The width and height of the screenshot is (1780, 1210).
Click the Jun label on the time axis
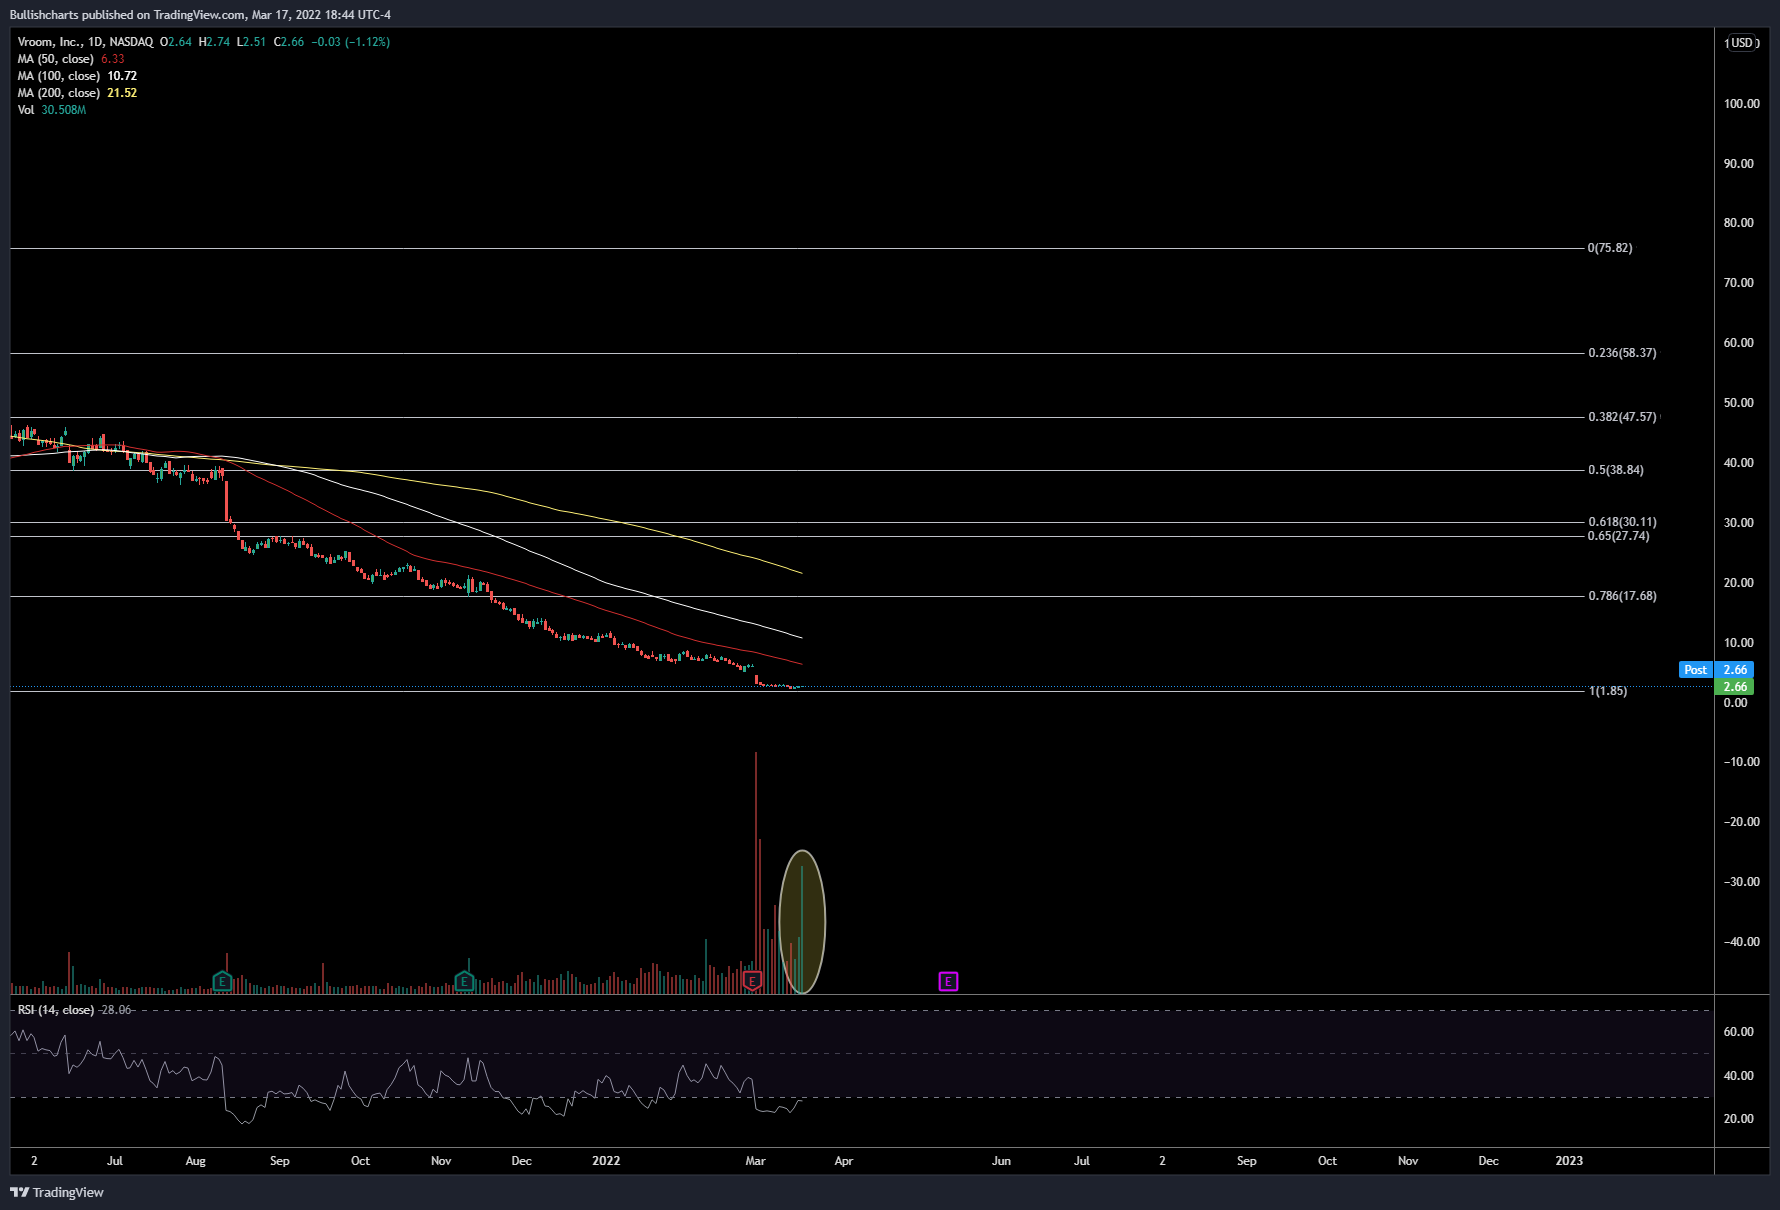point(1001,1161)
